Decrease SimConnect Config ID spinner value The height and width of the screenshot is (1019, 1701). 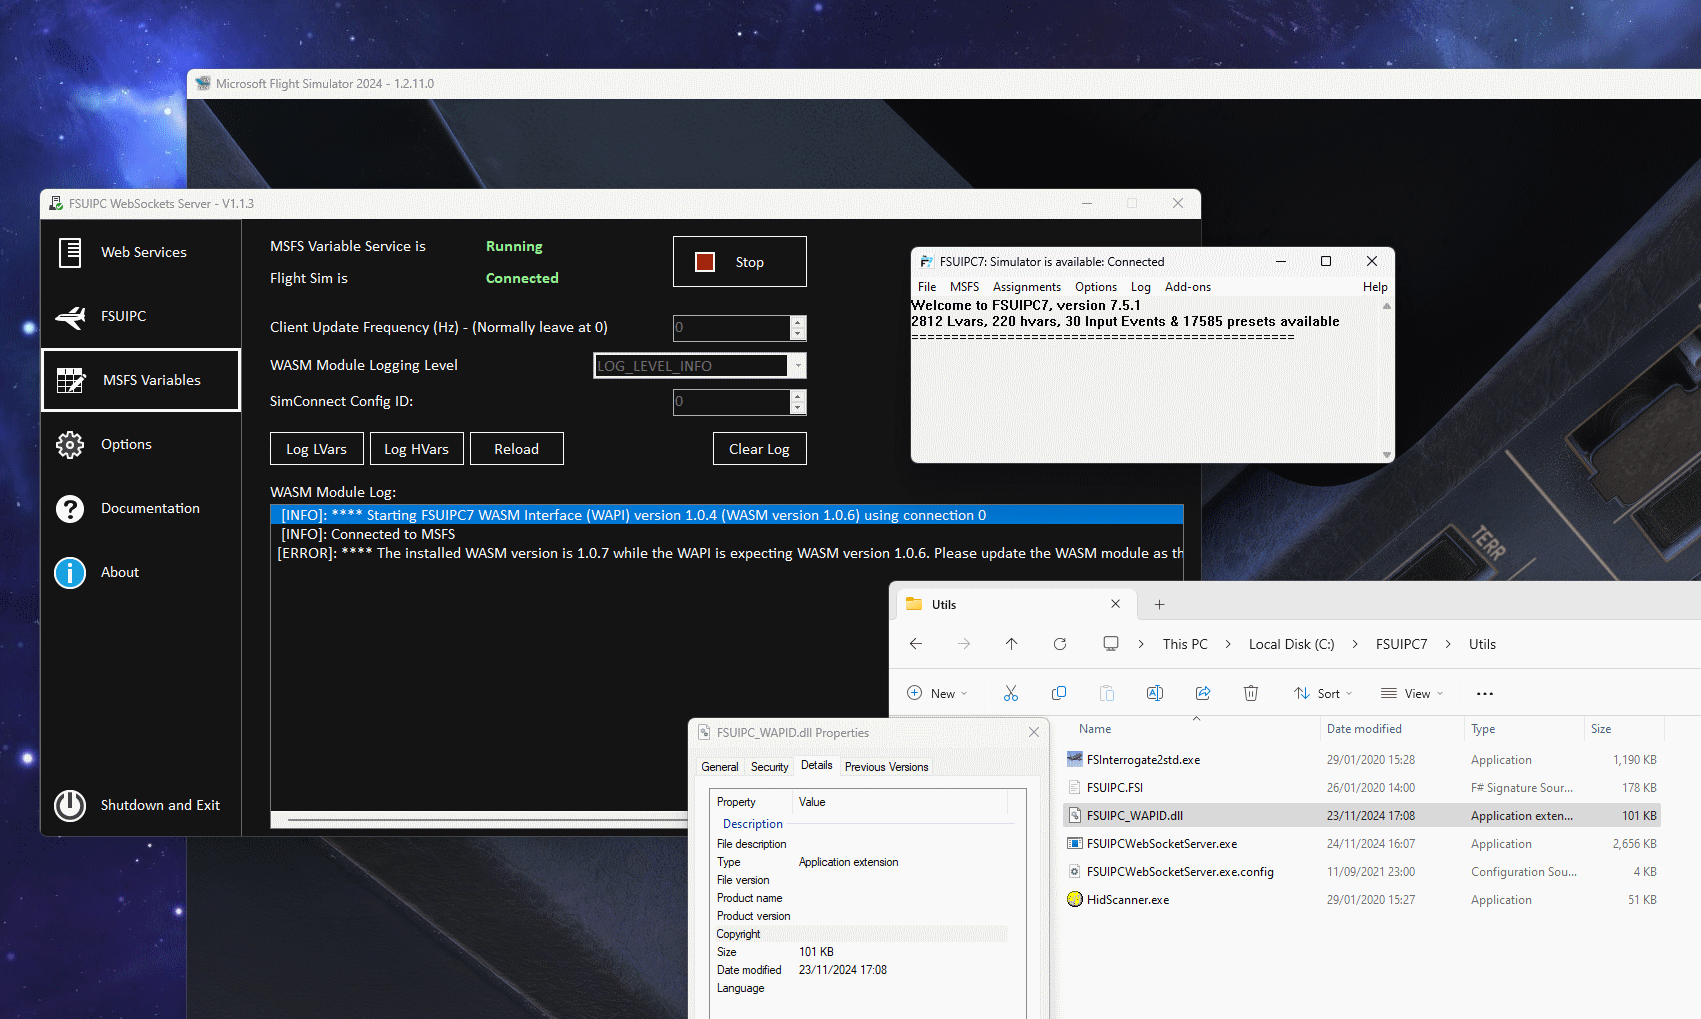(798, 408)
